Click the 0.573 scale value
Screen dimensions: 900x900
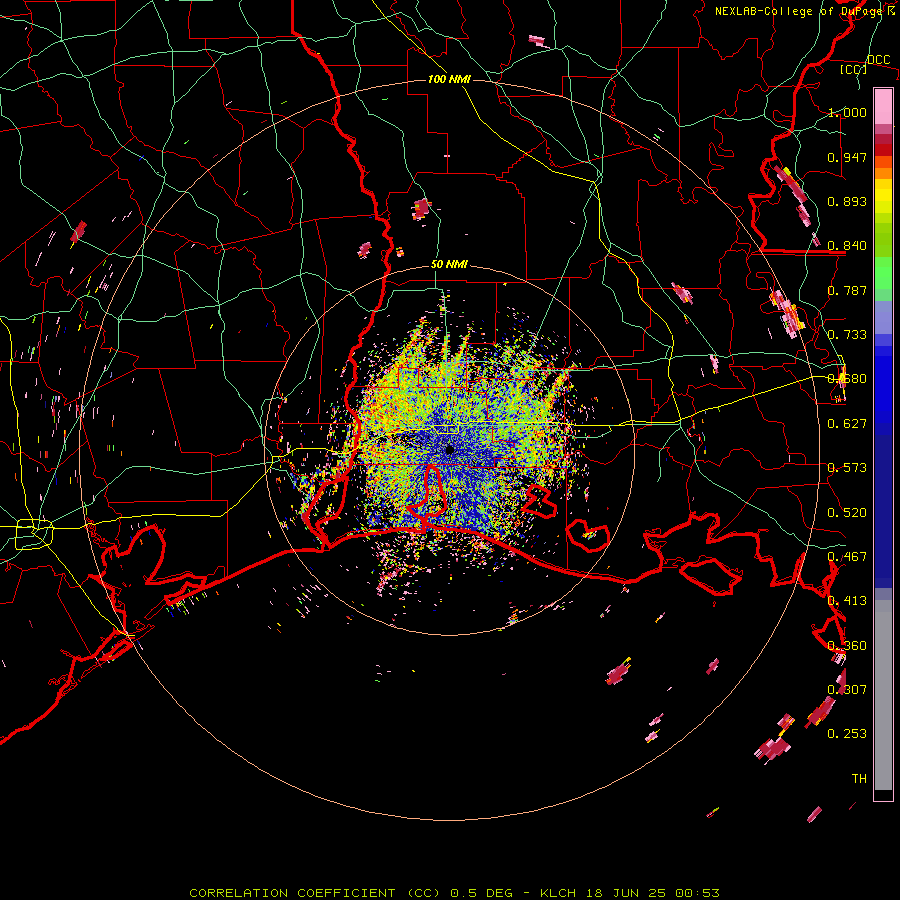[847, 468]
